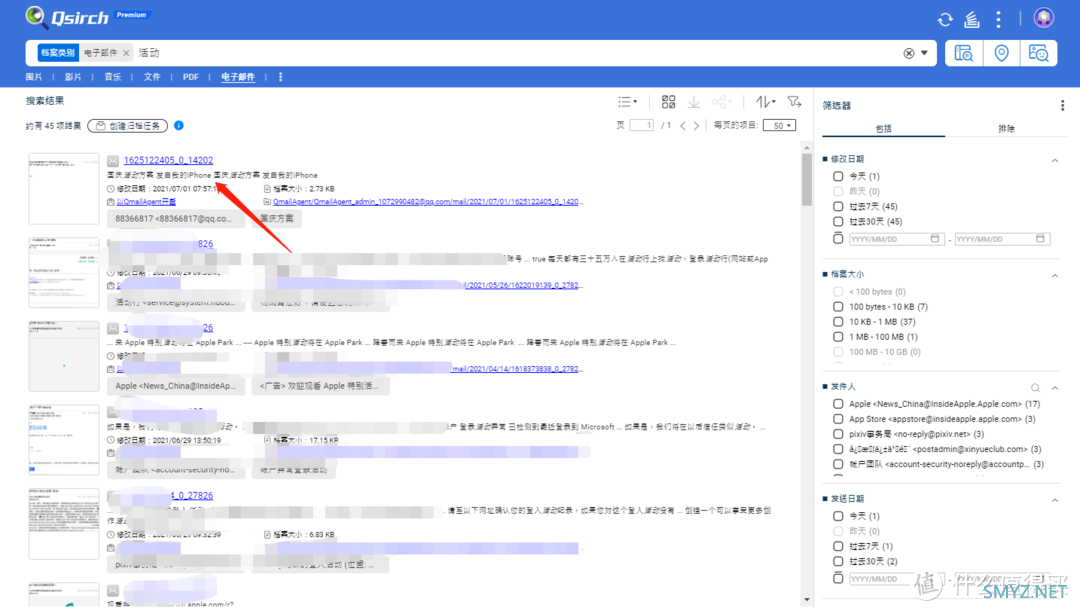This screenshot has width=1080, height=611.
Task: Collapse the 修改日期 filter section
Action: point(1055,160)
